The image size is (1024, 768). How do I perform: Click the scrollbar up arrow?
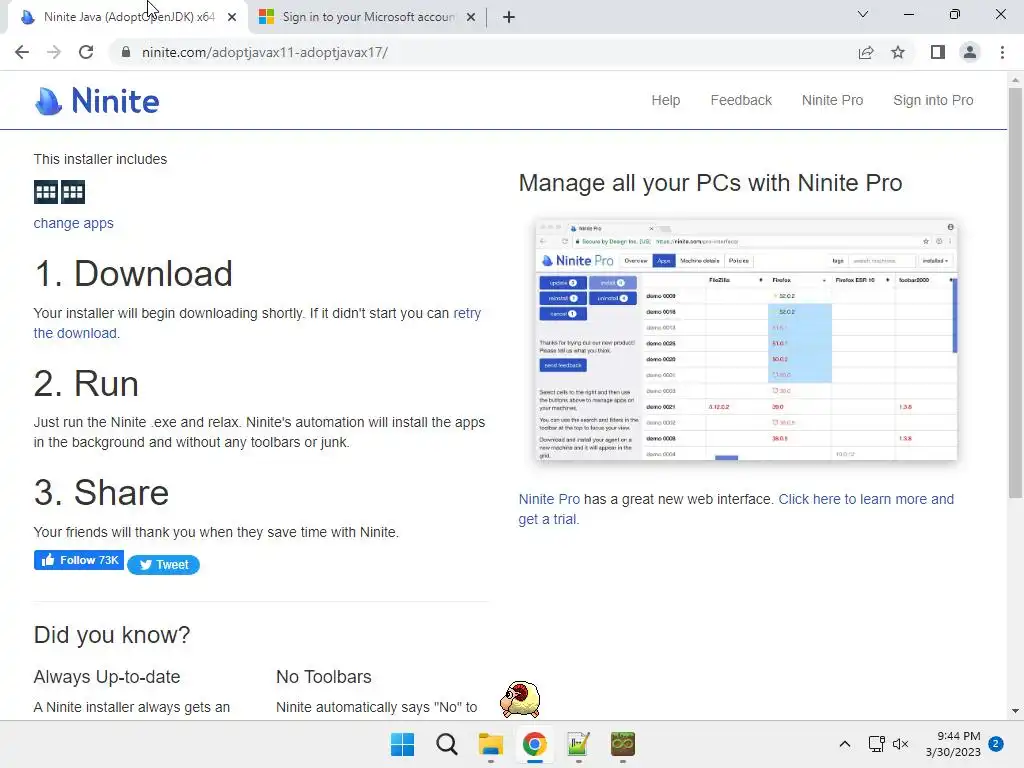[1015, 80]
